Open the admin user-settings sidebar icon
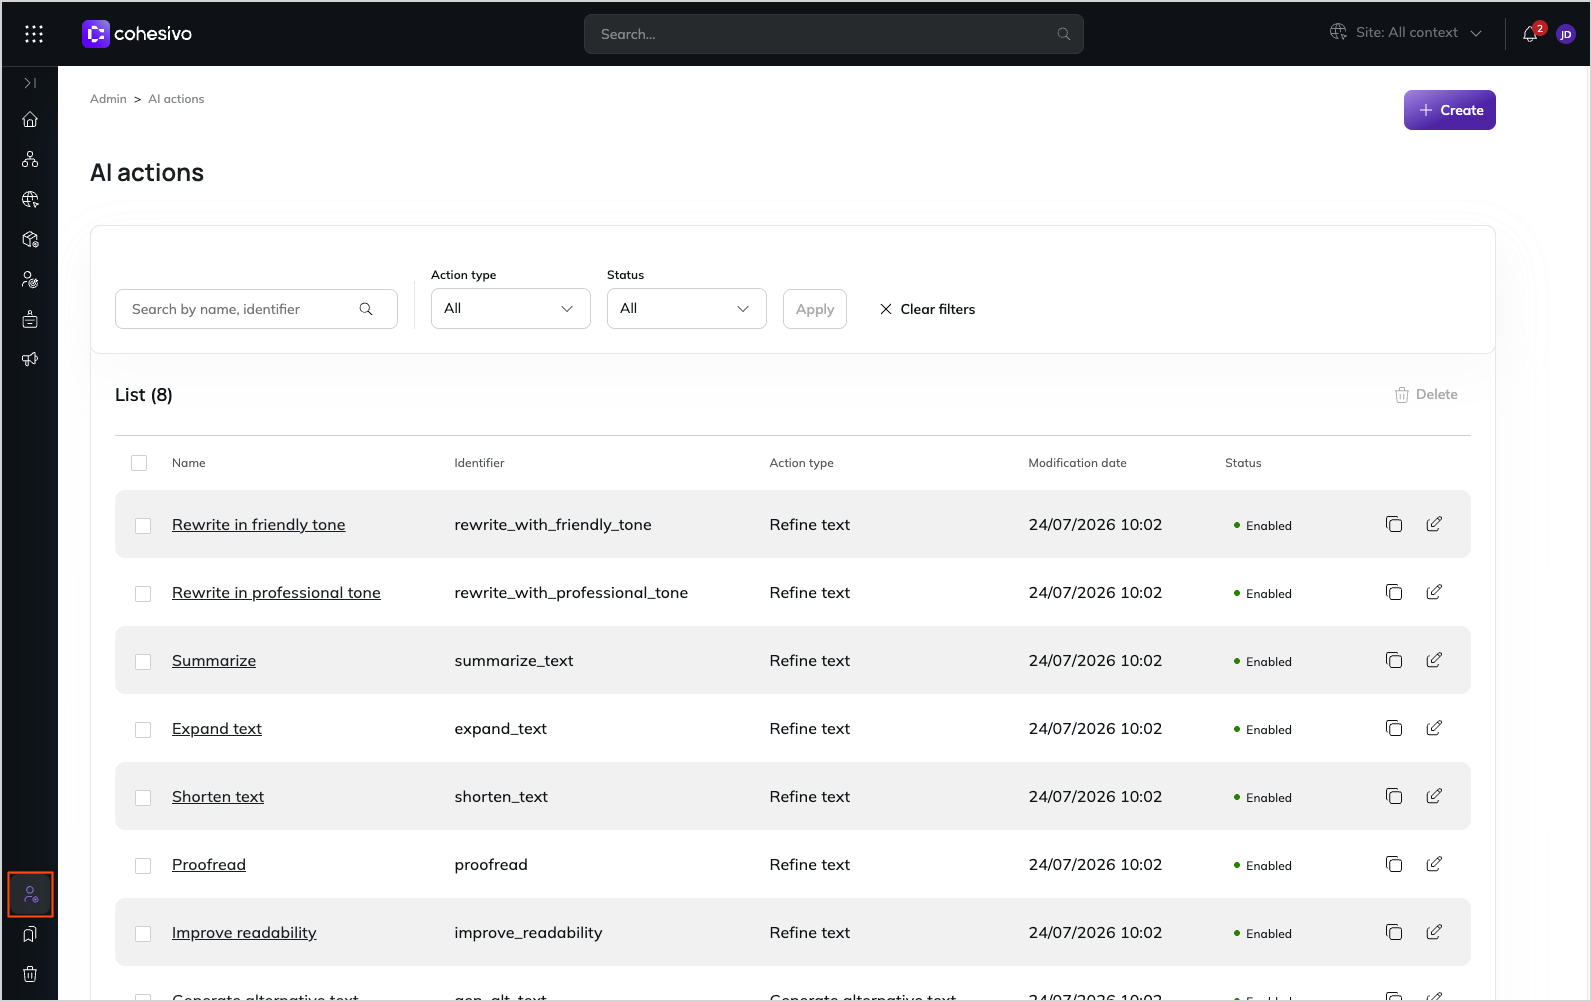Image resolution: width=1592 pixels, height=1002 pixels. [30, 894]
